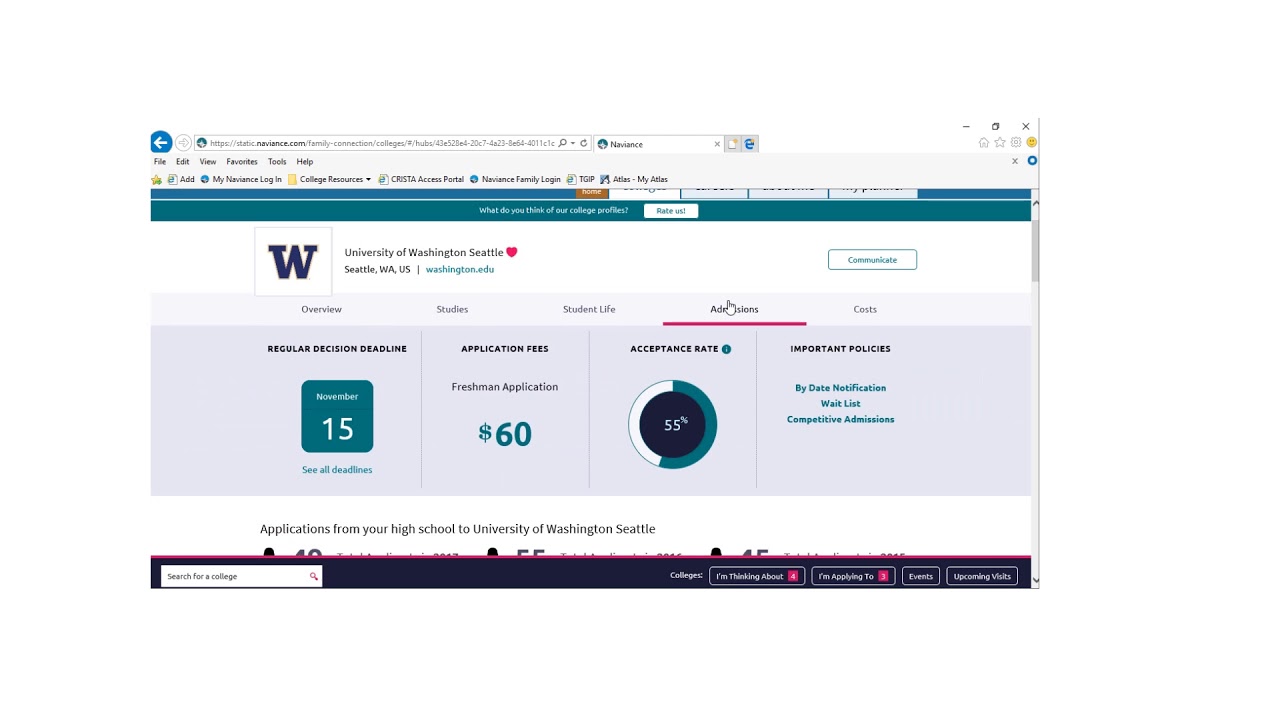This screenshot has height=720, width=1280.
Task: Click the home navigation tab
Action: (592, 192)
